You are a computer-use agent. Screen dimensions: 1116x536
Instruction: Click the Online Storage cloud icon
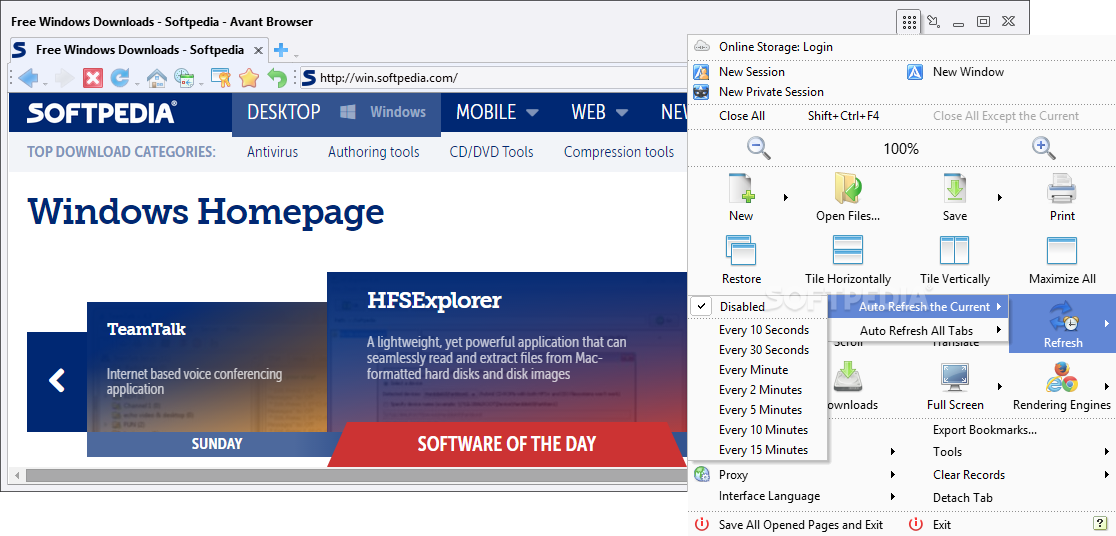(x=702, y=47)
